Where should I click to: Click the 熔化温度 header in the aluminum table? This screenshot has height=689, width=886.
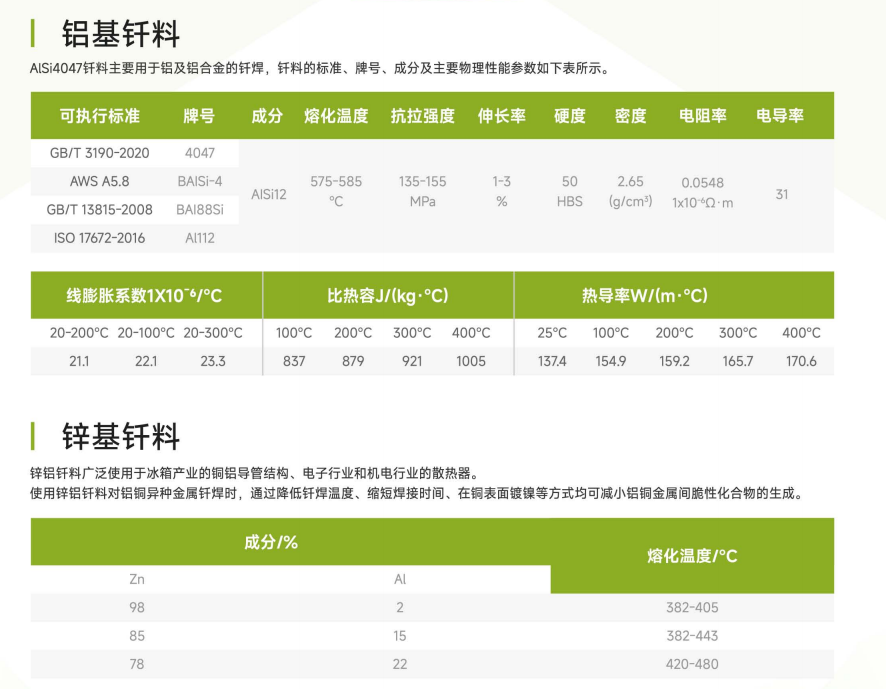[x=336, y=116]
